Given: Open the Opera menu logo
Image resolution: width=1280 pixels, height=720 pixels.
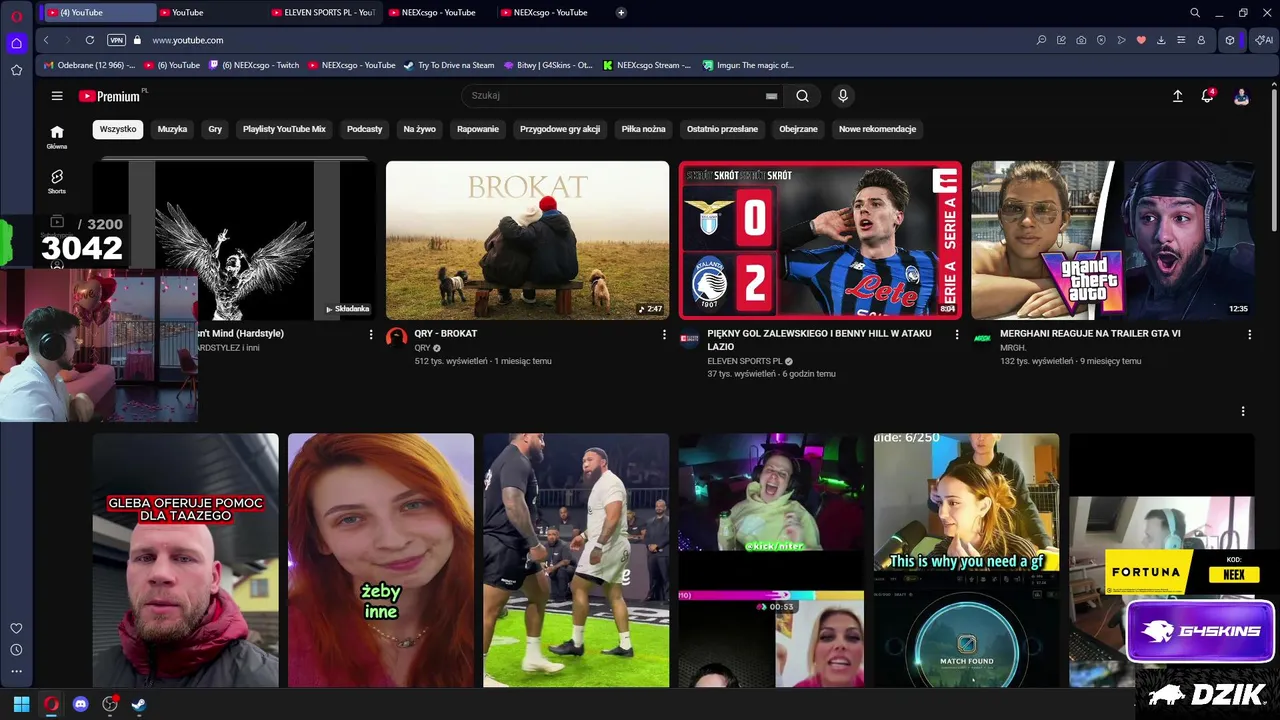Looking at the screenshot, I should (x=16, y=16).
